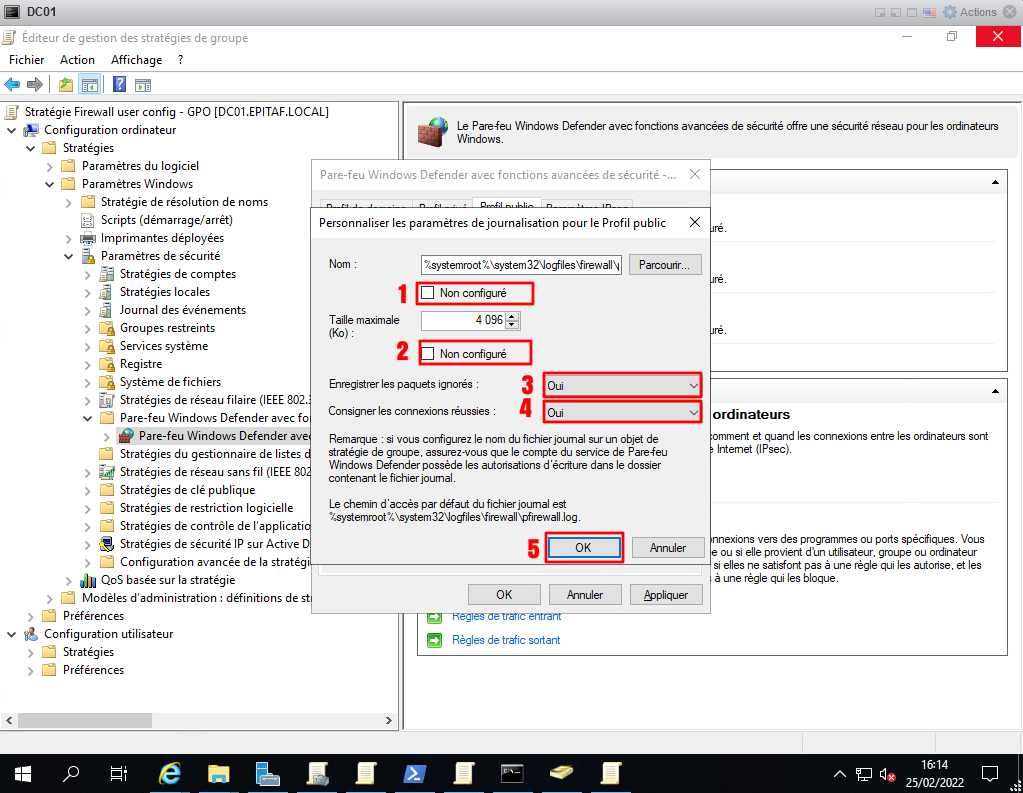Viewport: 1023px width, 793px height.
Task: Open Internet Explorer from the taskbar
Action: (x=171, y=773)
